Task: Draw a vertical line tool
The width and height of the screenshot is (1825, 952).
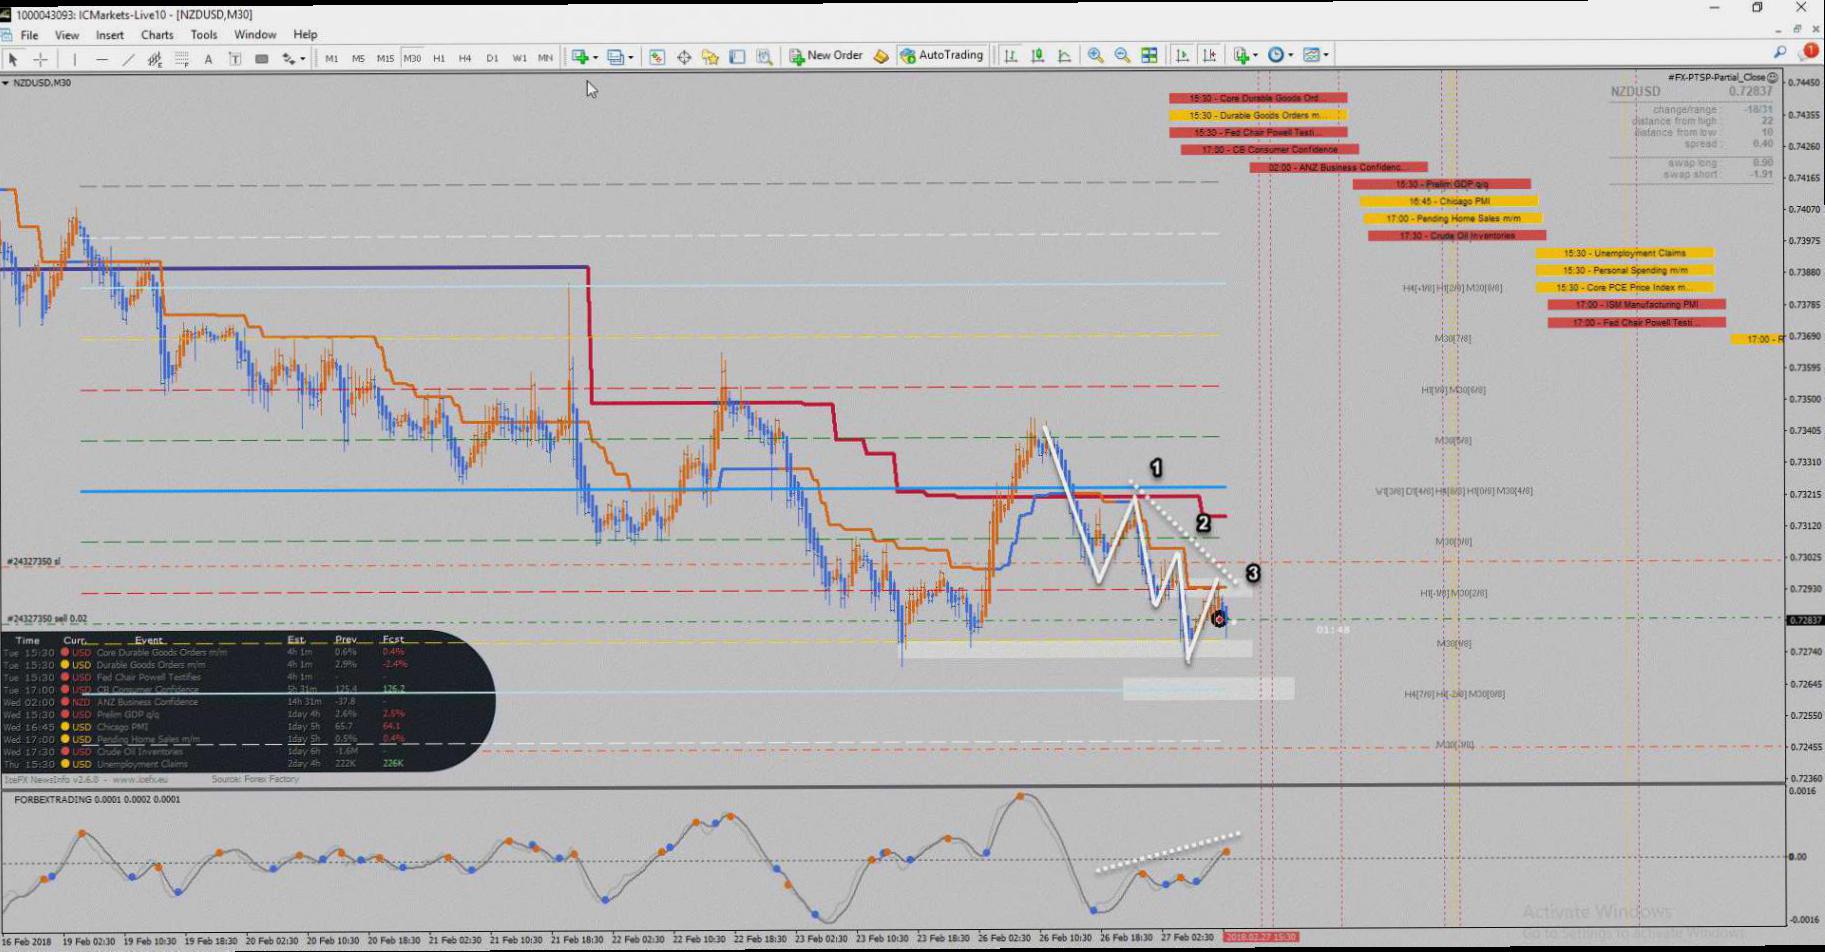Action: (74, 59)
